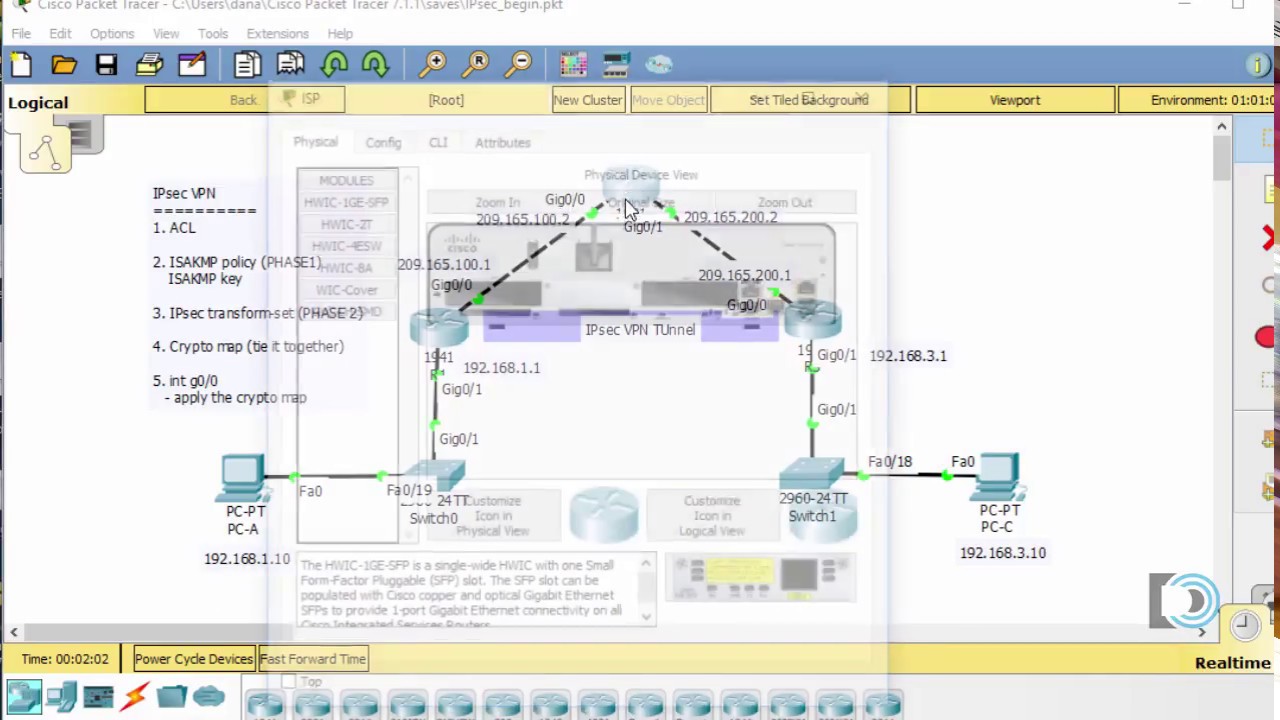Select the Switch1 device icon
The height and width of the screenshot is (720, 1280).
click(812, 474)
